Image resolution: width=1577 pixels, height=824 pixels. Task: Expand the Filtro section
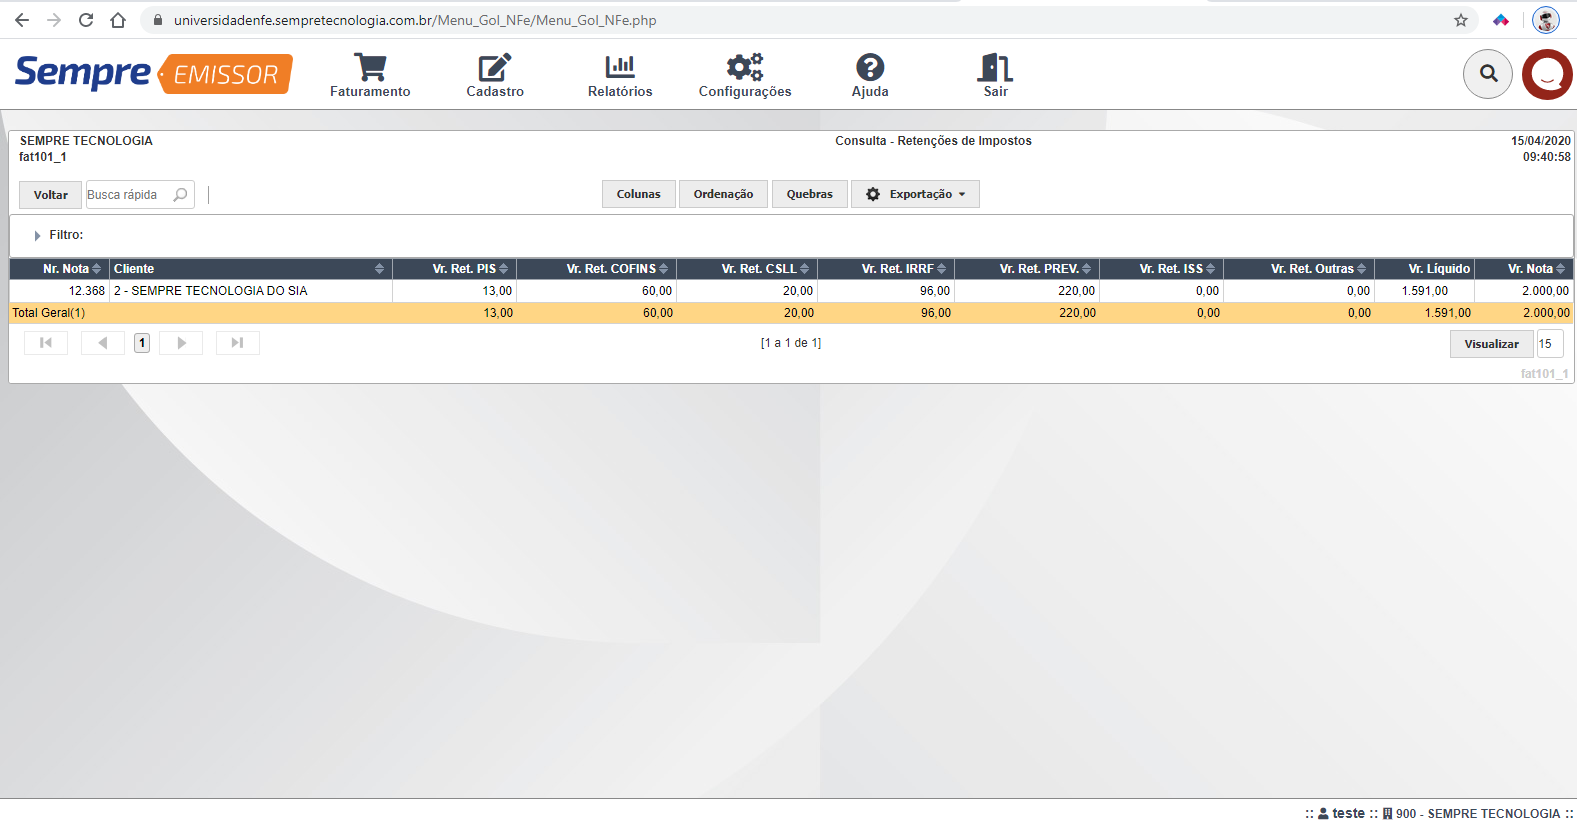37,236
